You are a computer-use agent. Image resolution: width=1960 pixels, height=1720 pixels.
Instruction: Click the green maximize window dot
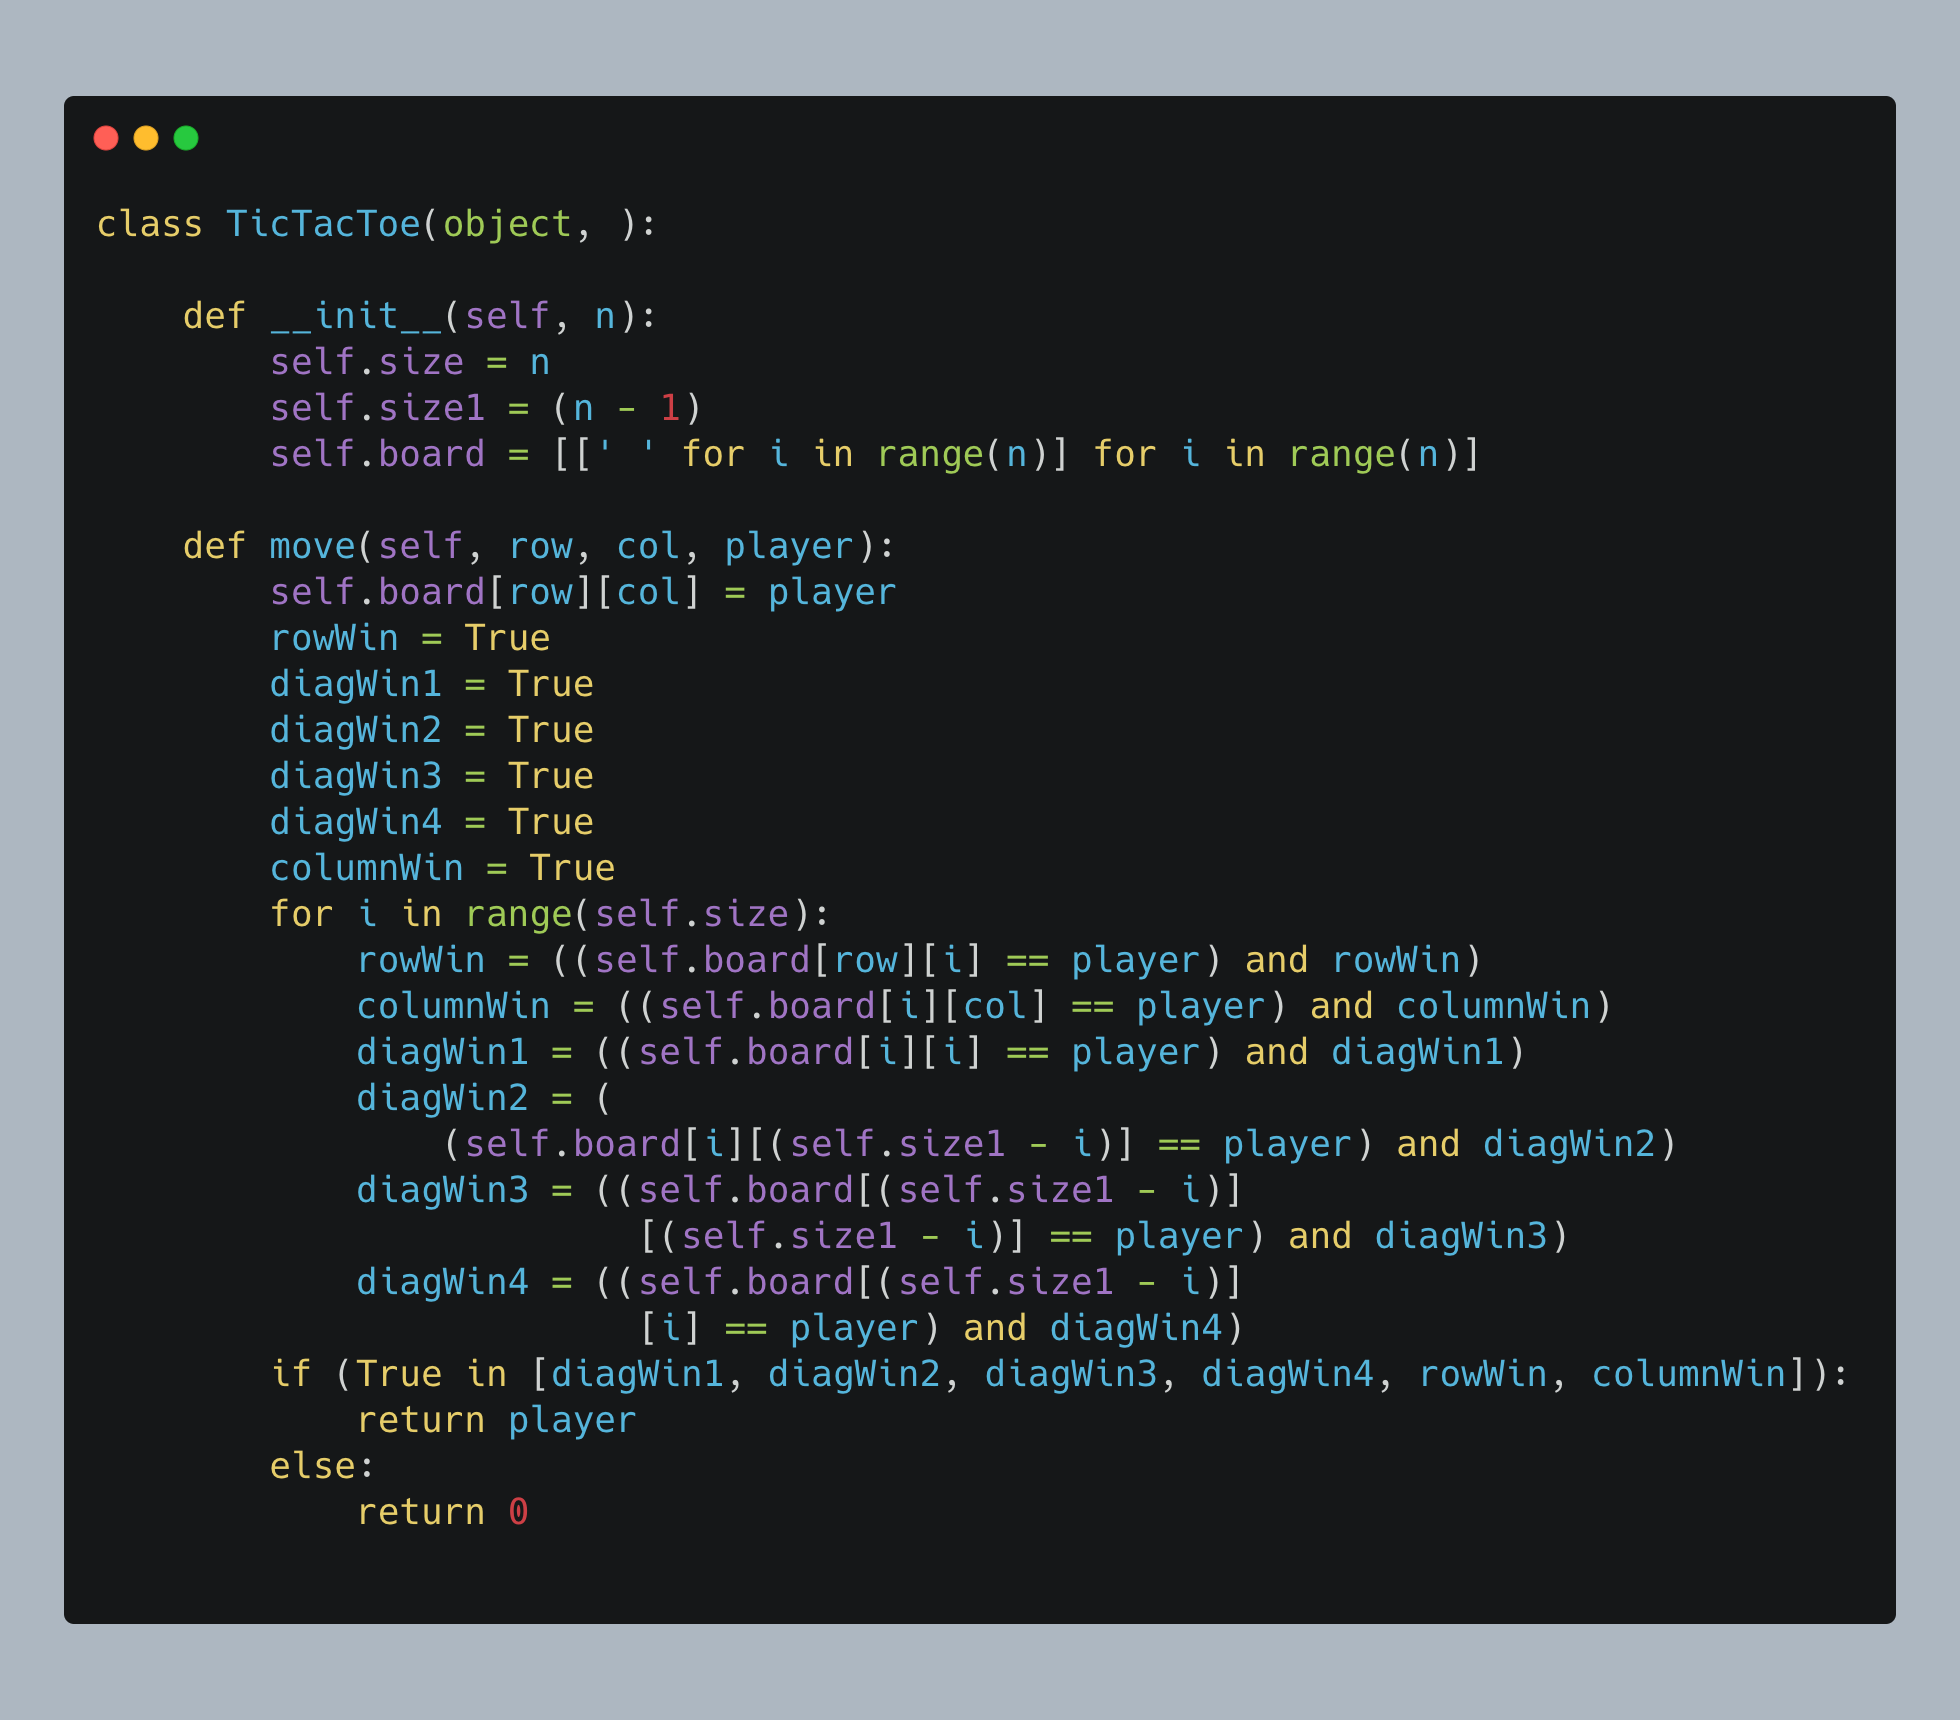coord(186,138)
